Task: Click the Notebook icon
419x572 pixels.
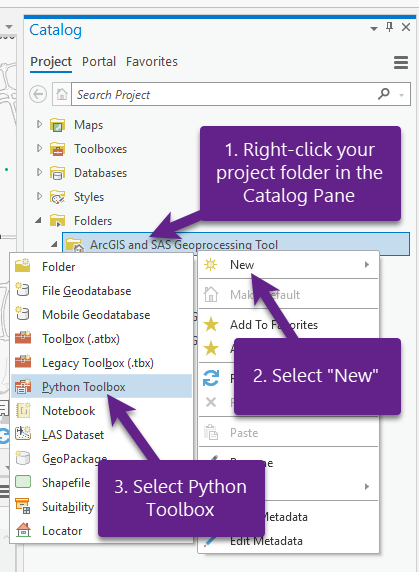Action: (x=23, y=410)
